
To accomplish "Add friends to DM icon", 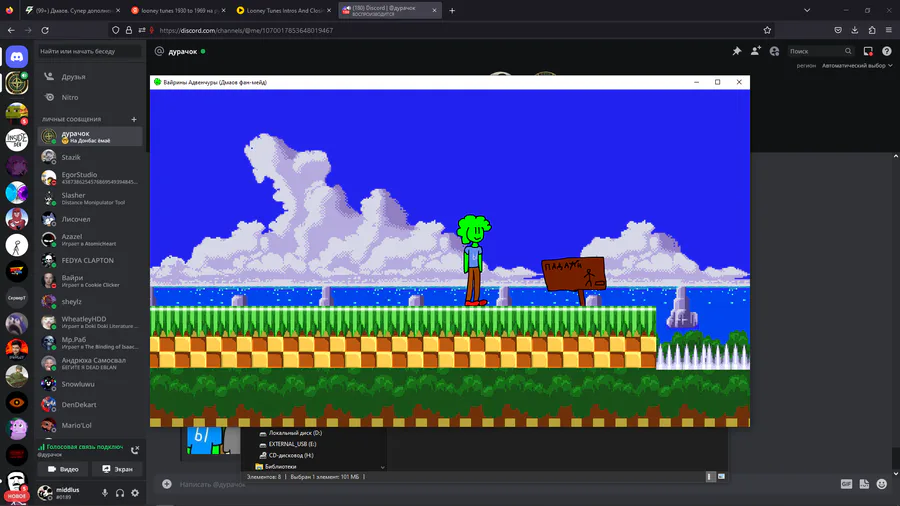I will click(x=755, y=51).
